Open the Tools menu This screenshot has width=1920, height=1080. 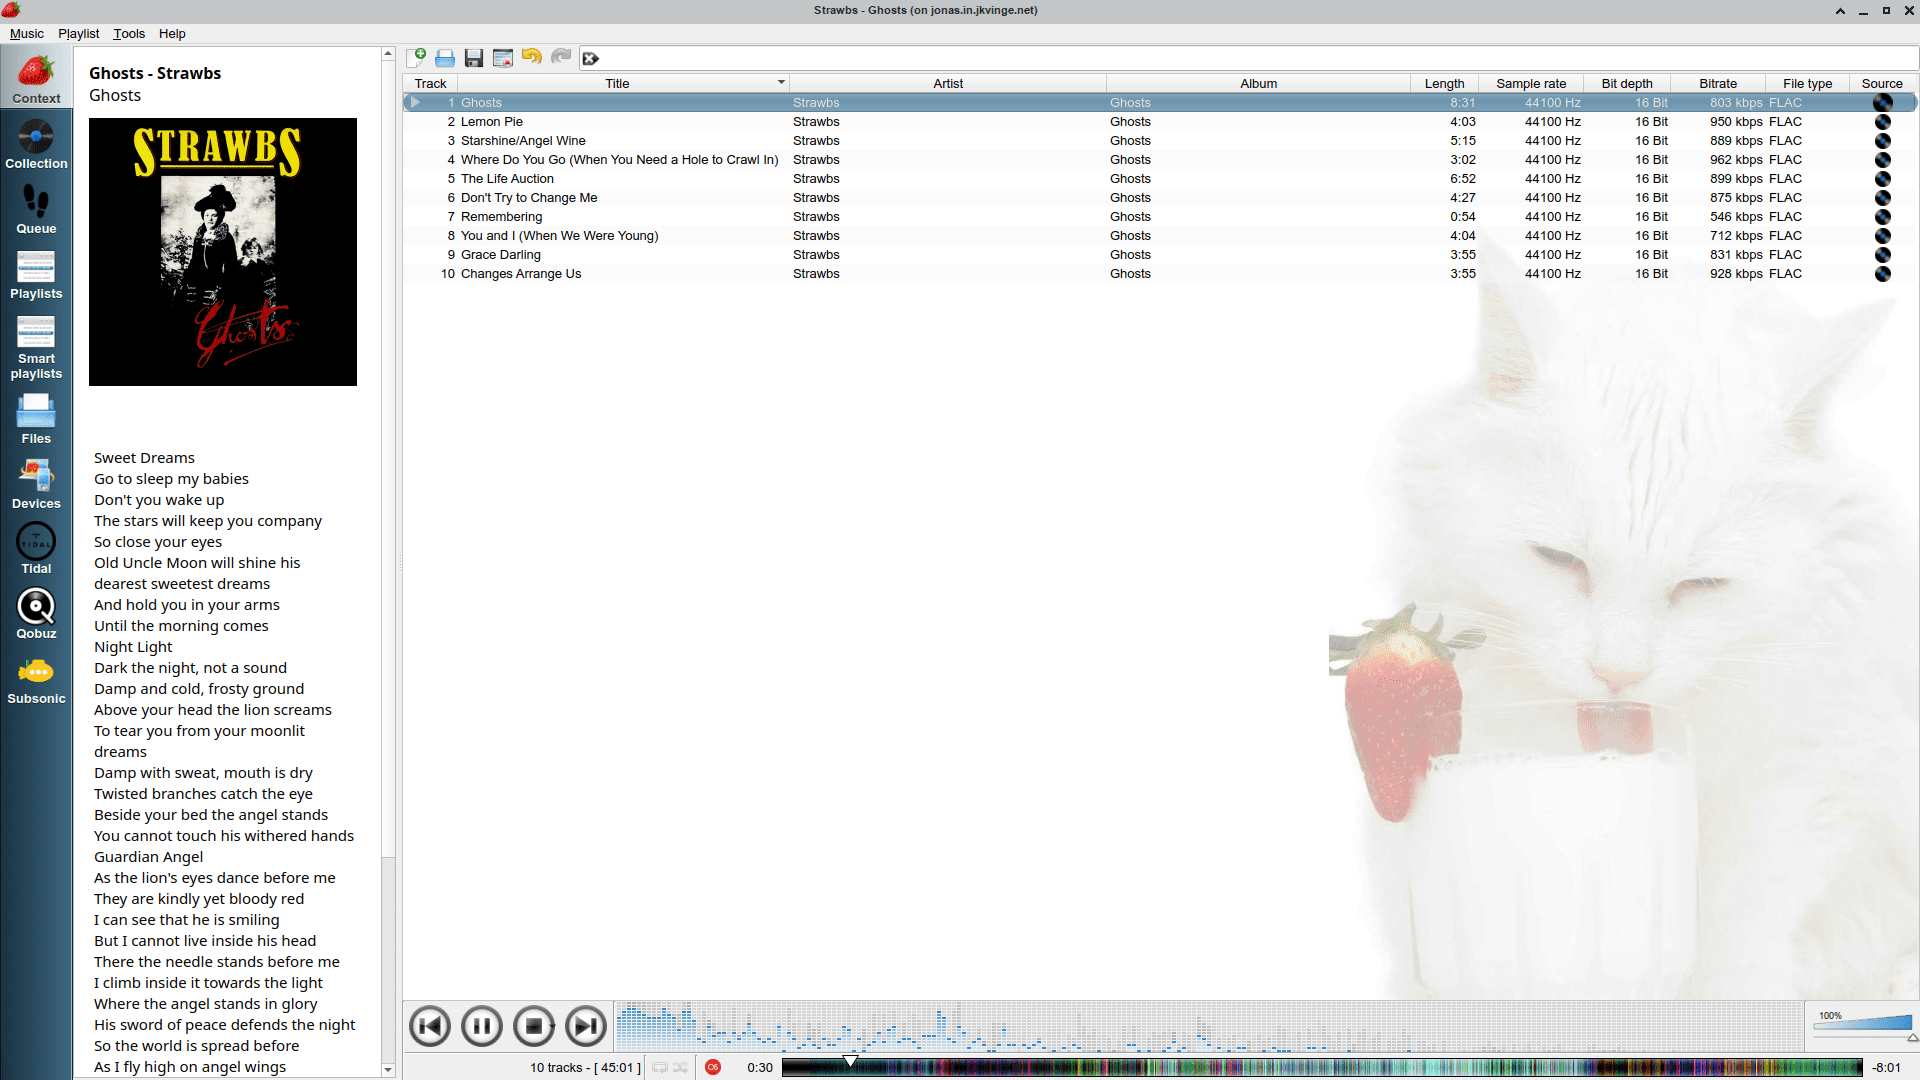pos(128,33)
